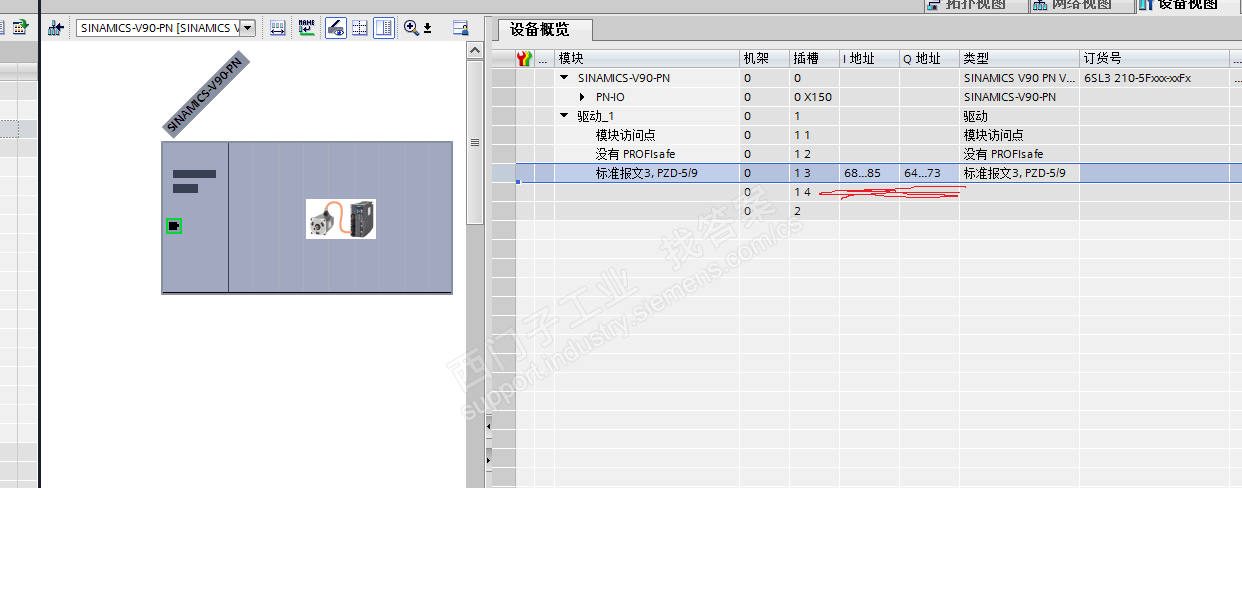The width and height of the screenshot is (1242, 604).
Task: Click the 插槽 column header
Action: 814,59
